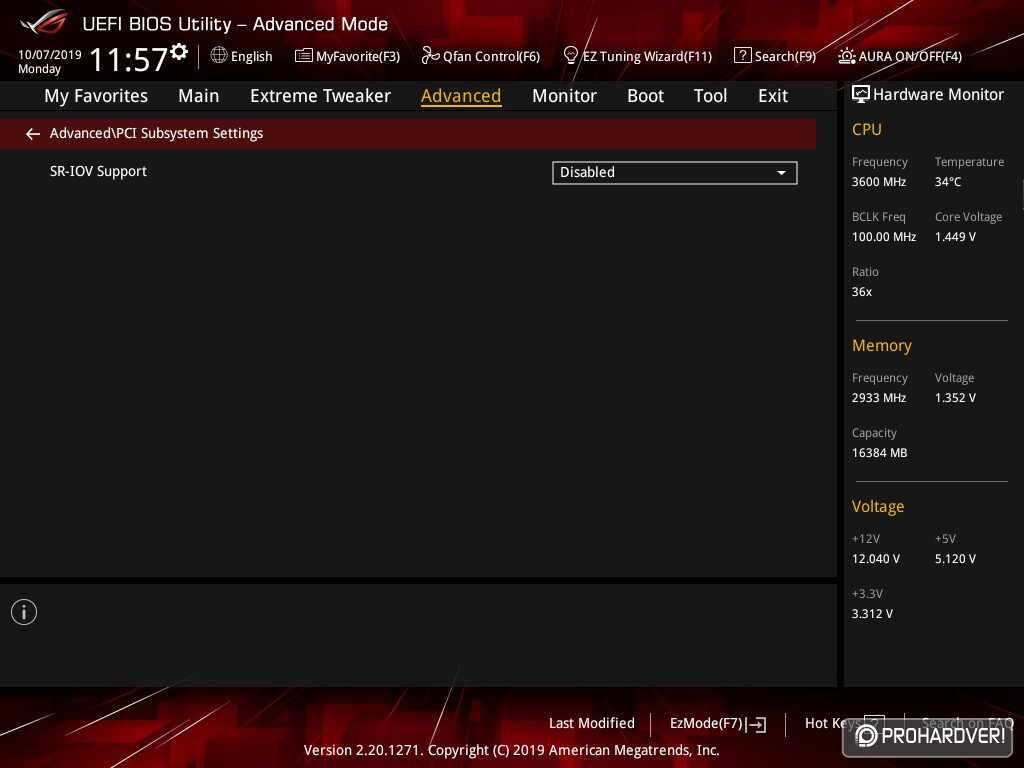Switch to the Main tab
Screen dimensions: 1024x768
(199, 96)
